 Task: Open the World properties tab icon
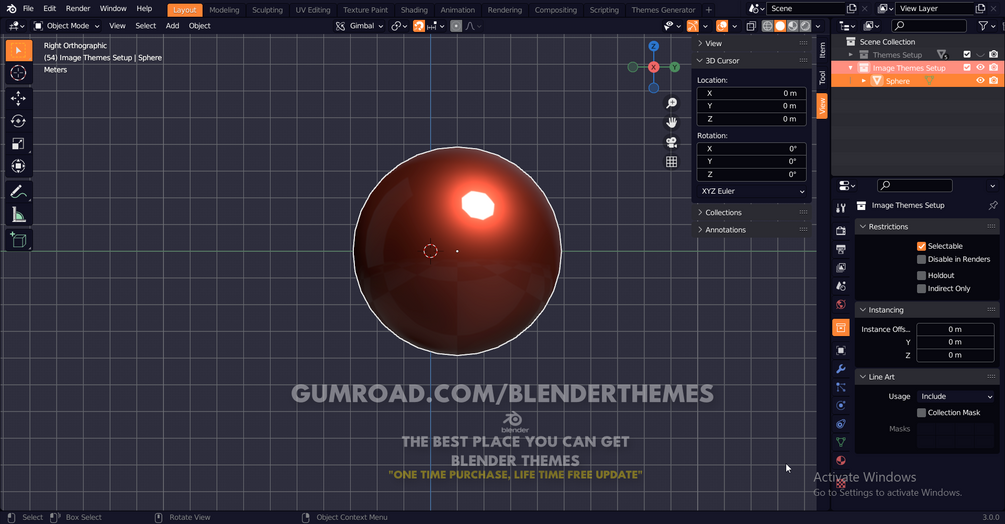(841, 304)
